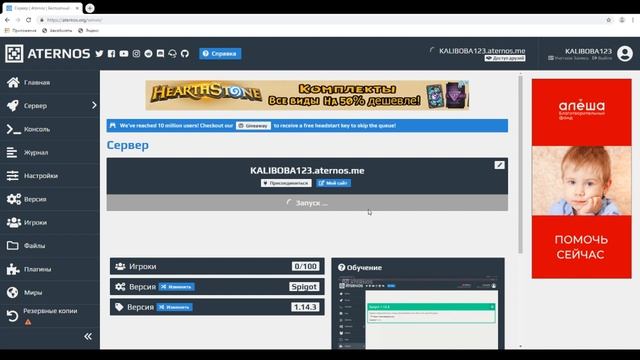The image size is (640, 360).
Task: Click the 1.14.3 version label
Action: coord(305,307)
